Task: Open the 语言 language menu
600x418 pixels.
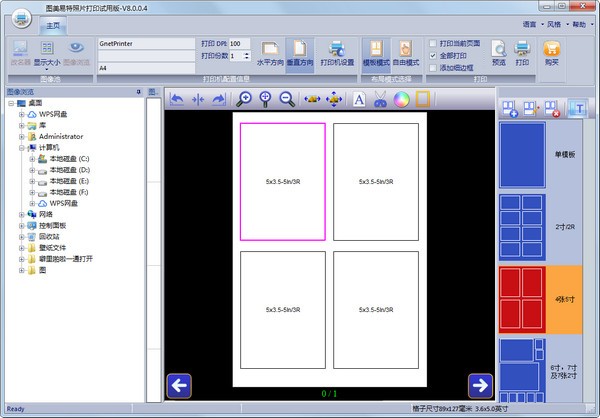Action: [x=529, y=22]
